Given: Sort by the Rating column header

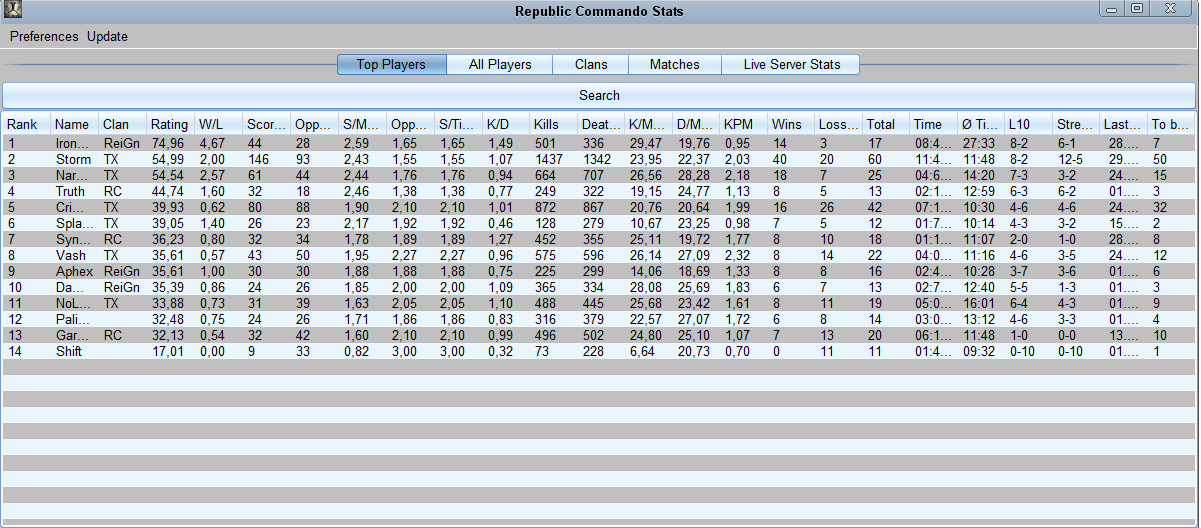Looking at the screenshot, I should click(171, 124).
